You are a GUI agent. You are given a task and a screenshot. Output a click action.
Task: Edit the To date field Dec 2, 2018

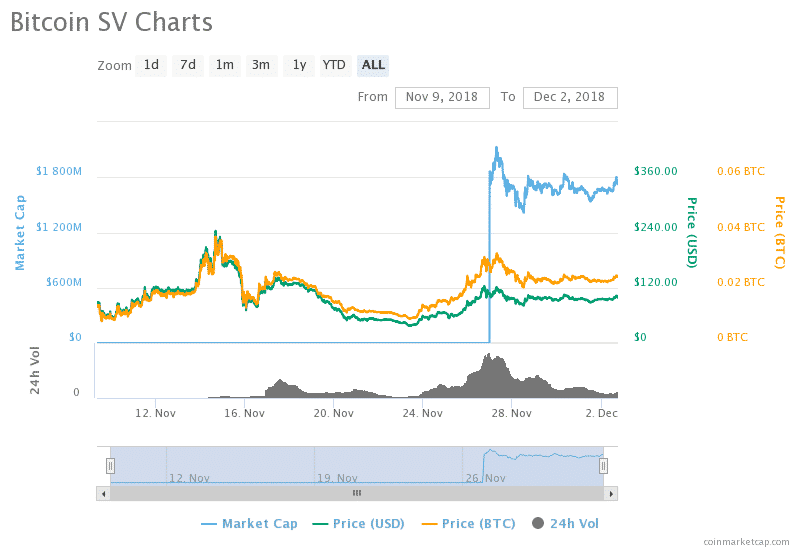(x=570, y=97)
